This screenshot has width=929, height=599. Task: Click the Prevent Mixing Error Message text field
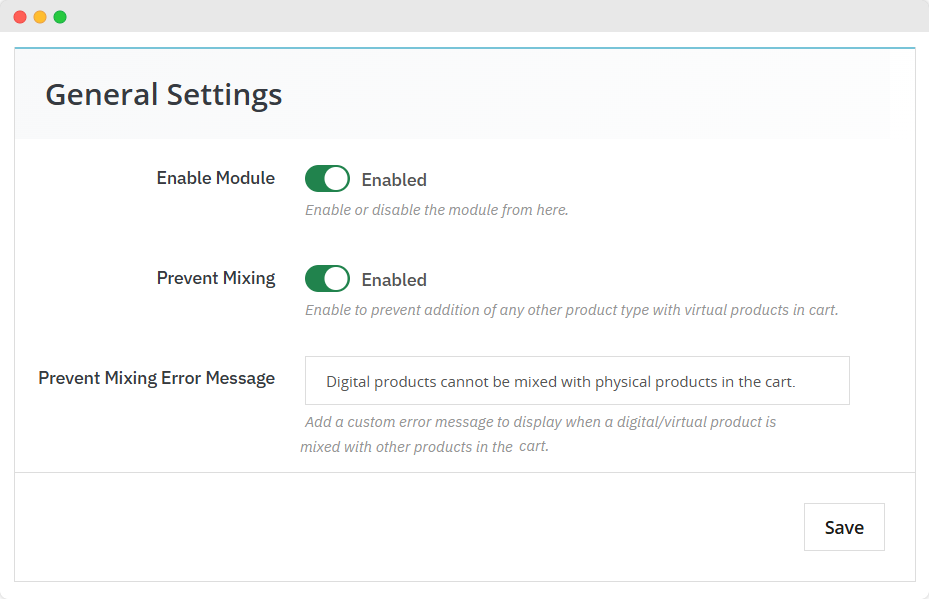tap(577, 381)
